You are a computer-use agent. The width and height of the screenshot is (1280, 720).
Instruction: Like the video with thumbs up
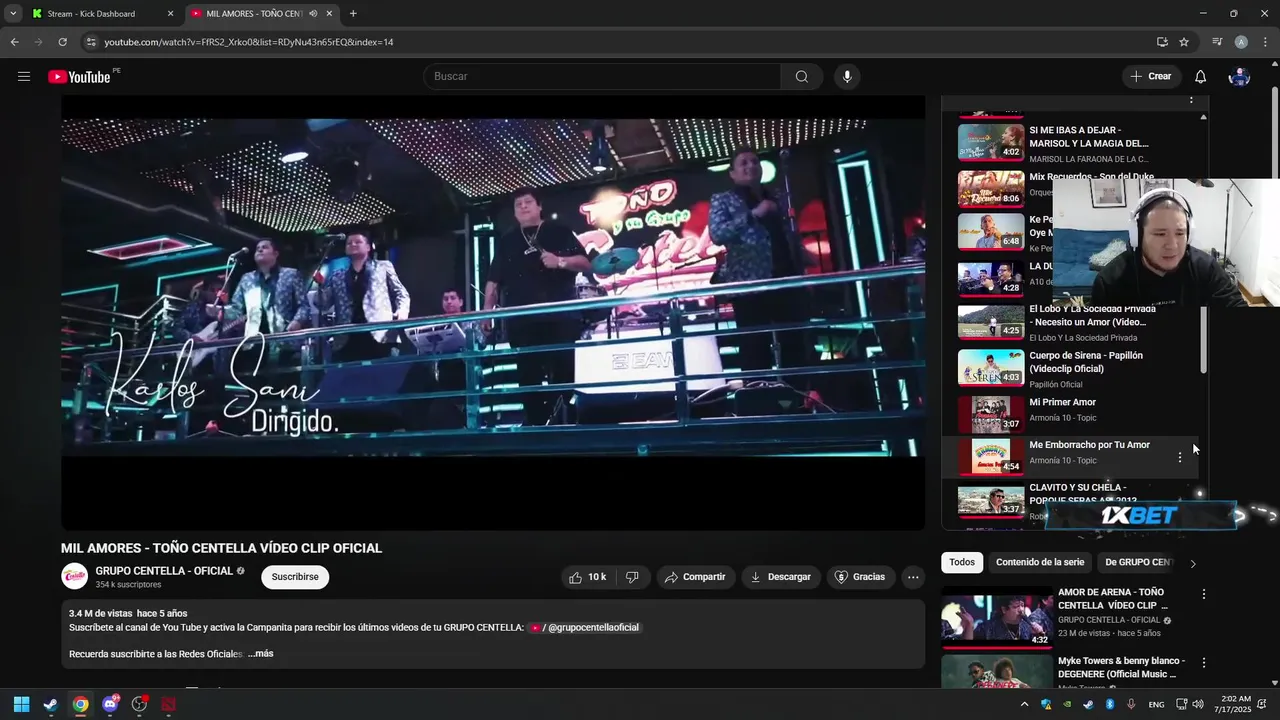point(588,577)
